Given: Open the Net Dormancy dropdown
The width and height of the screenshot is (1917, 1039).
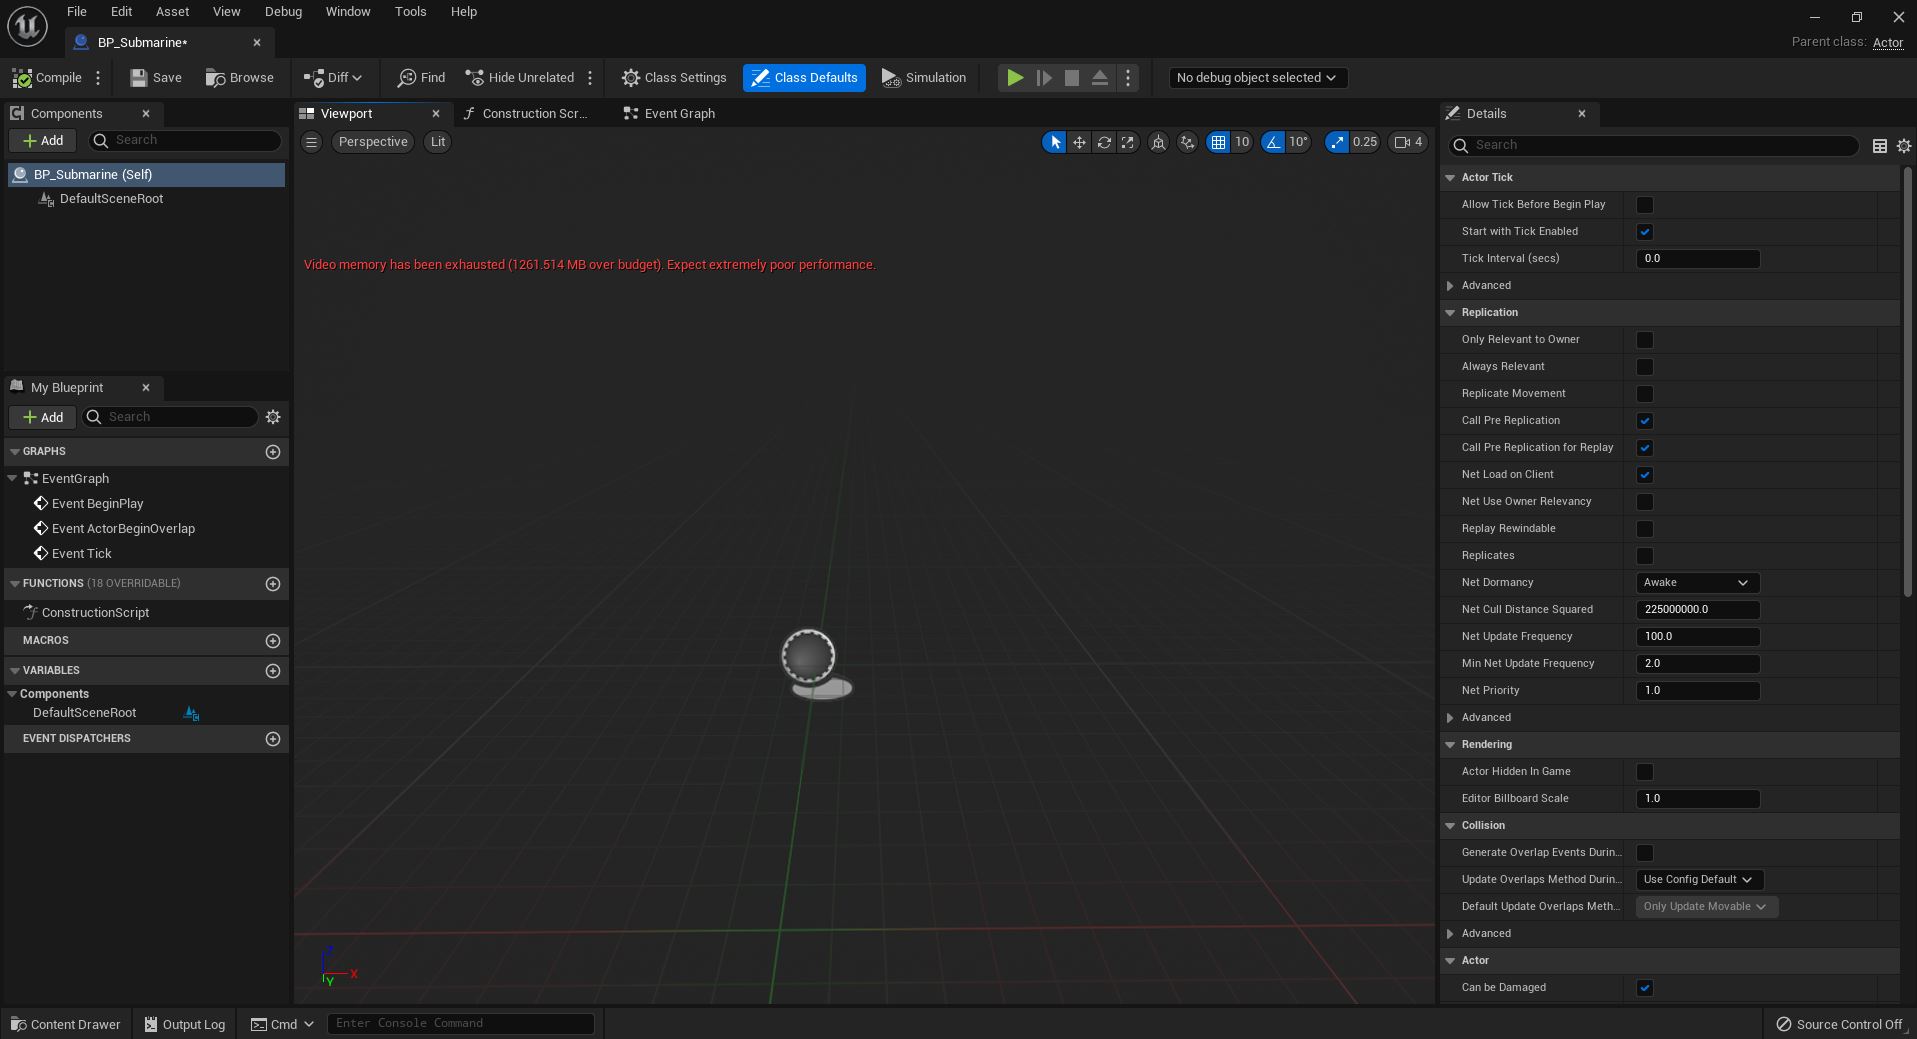Looking at the screenshot, I should [x=1697, y=583].
